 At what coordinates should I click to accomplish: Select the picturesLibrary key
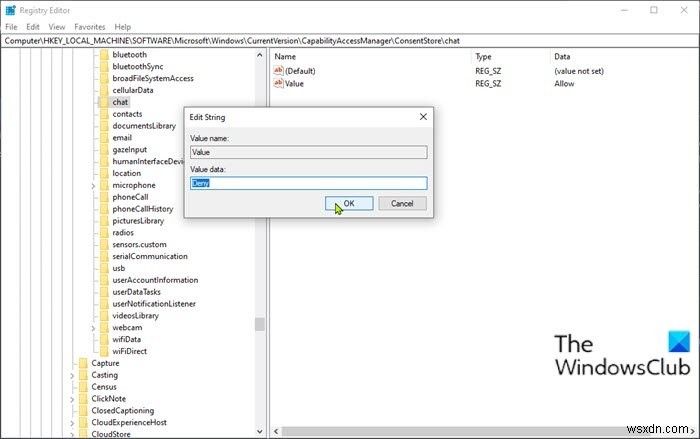coord(138,221)
